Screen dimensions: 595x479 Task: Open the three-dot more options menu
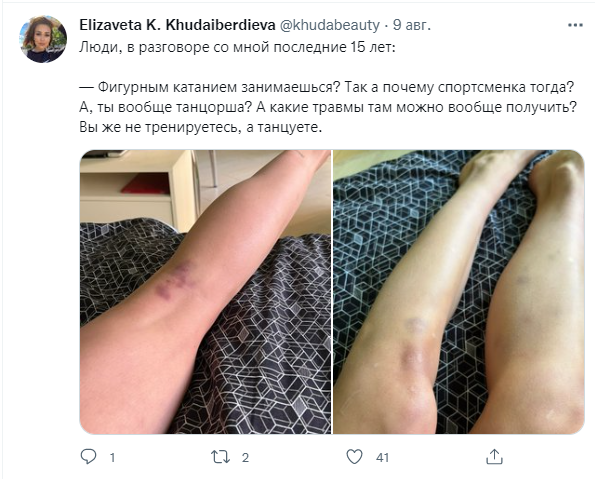coord(575,25)
